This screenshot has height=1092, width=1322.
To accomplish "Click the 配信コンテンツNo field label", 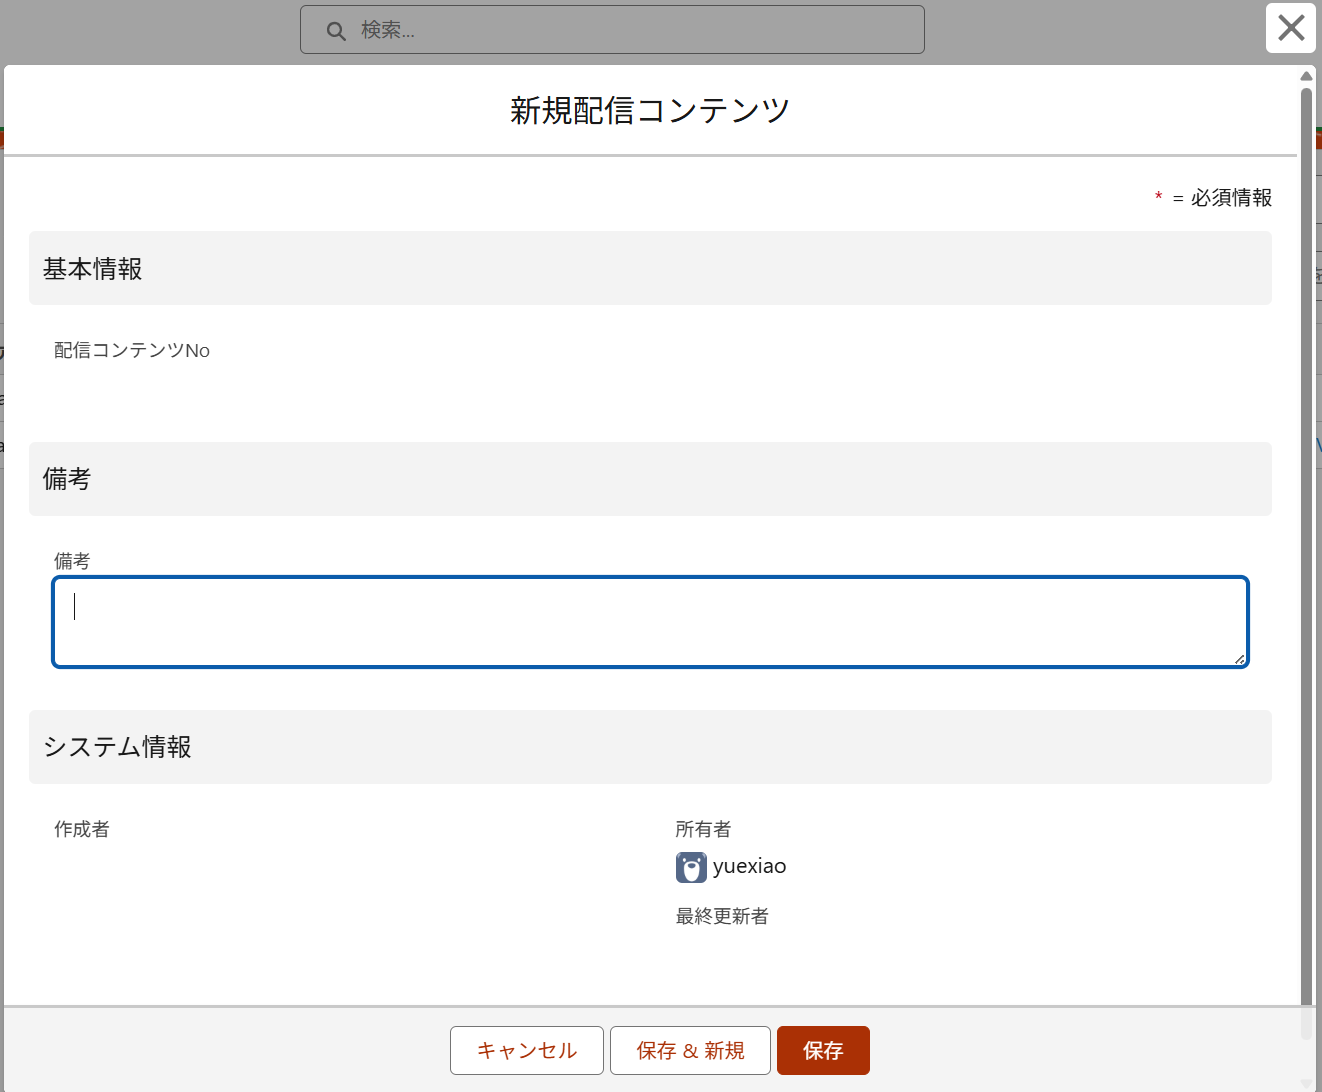I will coord(132,350).
